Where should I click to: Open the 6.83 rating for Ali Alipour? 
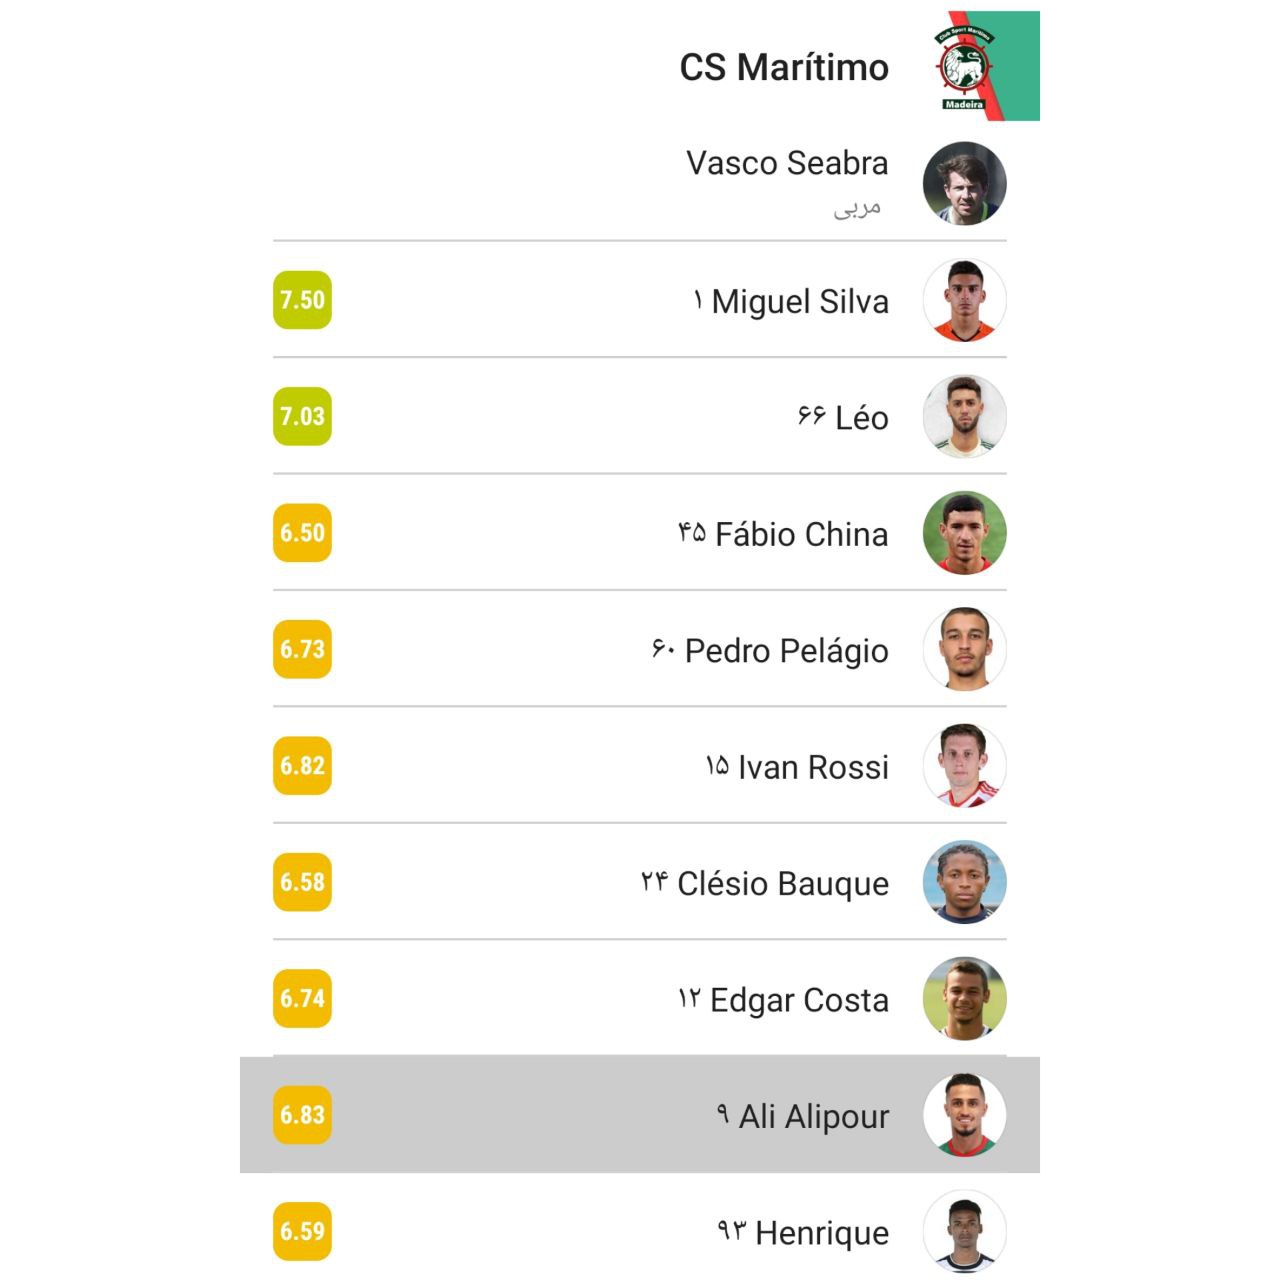coord(302,1115)
